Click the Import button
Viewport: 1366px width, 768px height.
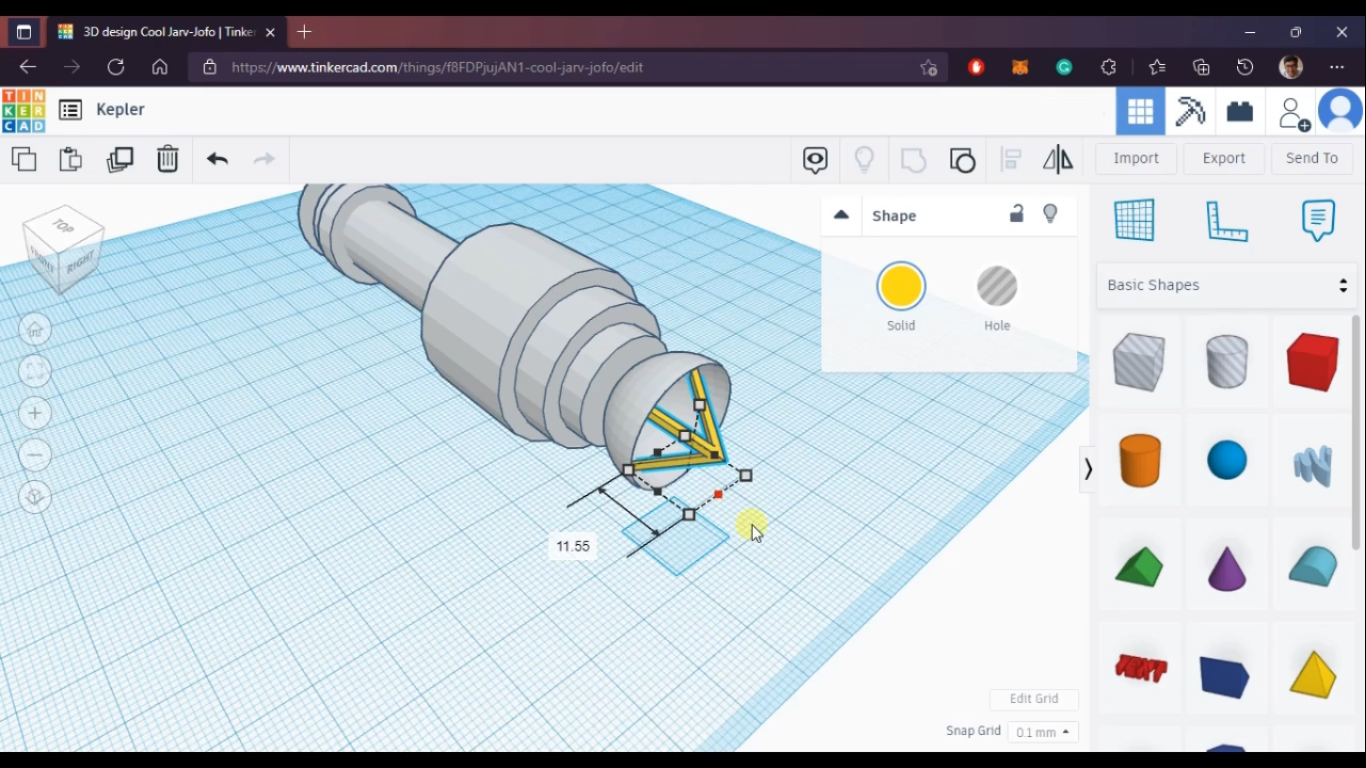(1136, 158)
